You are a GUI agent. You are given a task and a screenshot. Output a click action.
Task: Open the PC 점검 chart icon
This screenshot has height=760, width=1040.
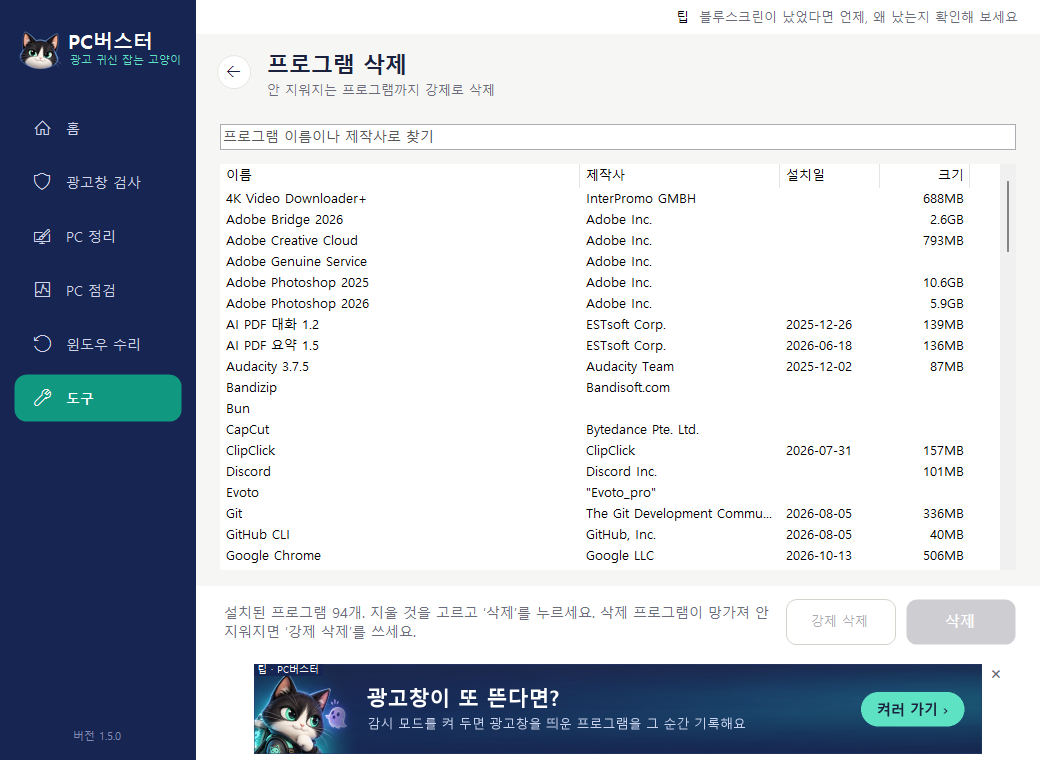(x=42, y=290)
